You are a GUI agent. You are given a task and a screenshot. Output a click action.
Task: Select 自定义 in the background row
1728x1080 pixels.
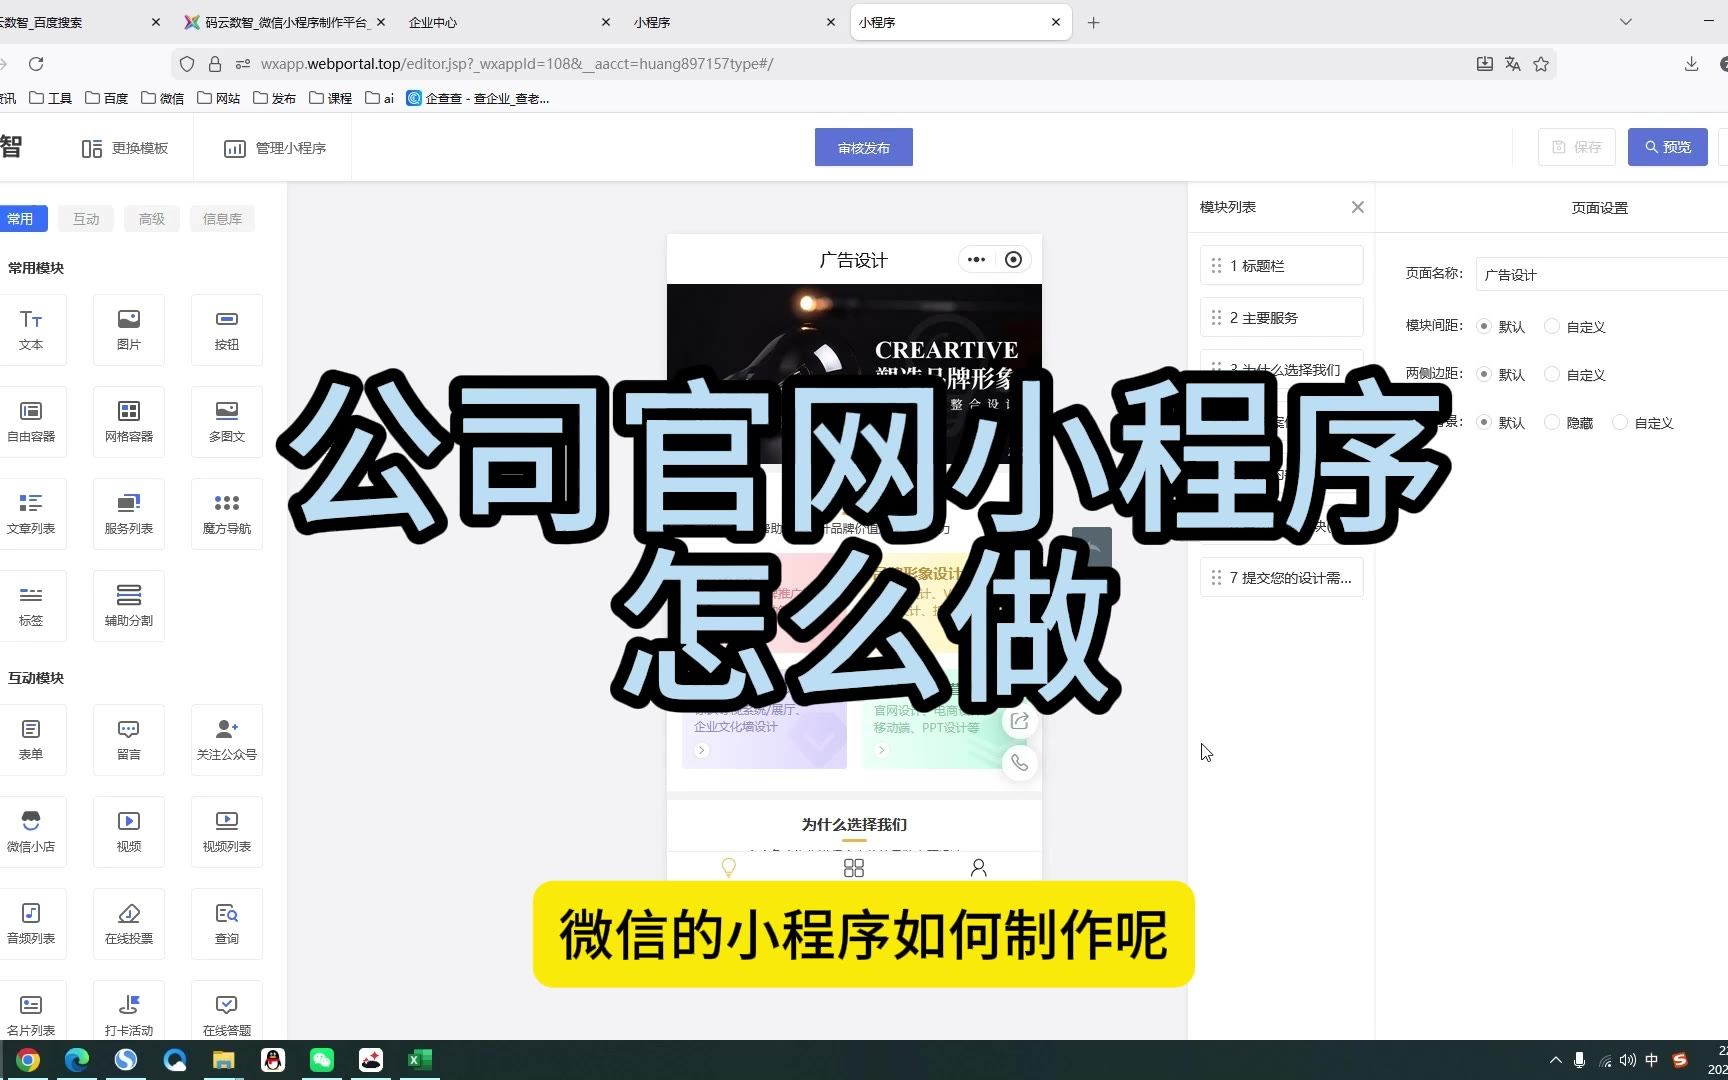point(1620,422)
